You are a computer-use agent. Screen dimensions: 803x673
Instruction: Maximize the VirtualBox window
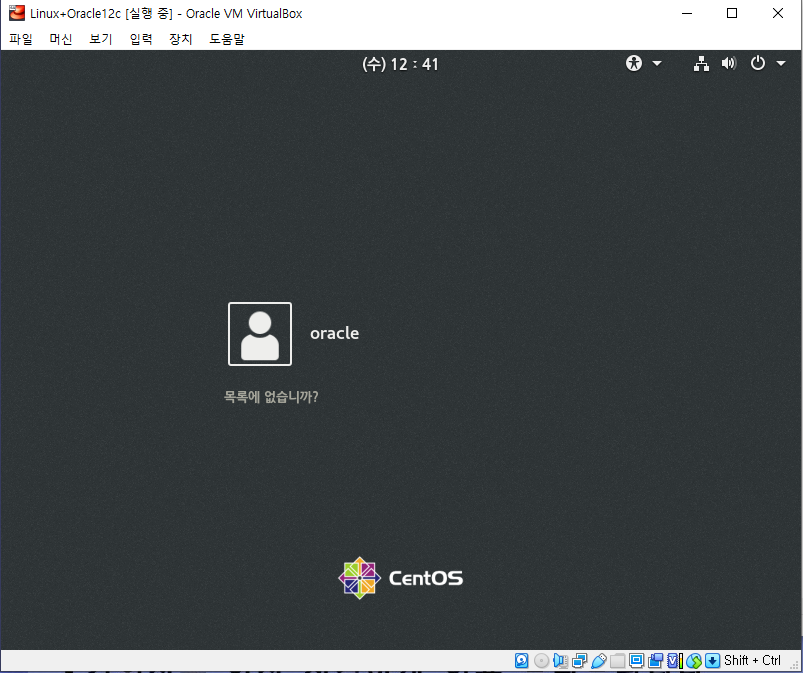[x=732, y=13]
